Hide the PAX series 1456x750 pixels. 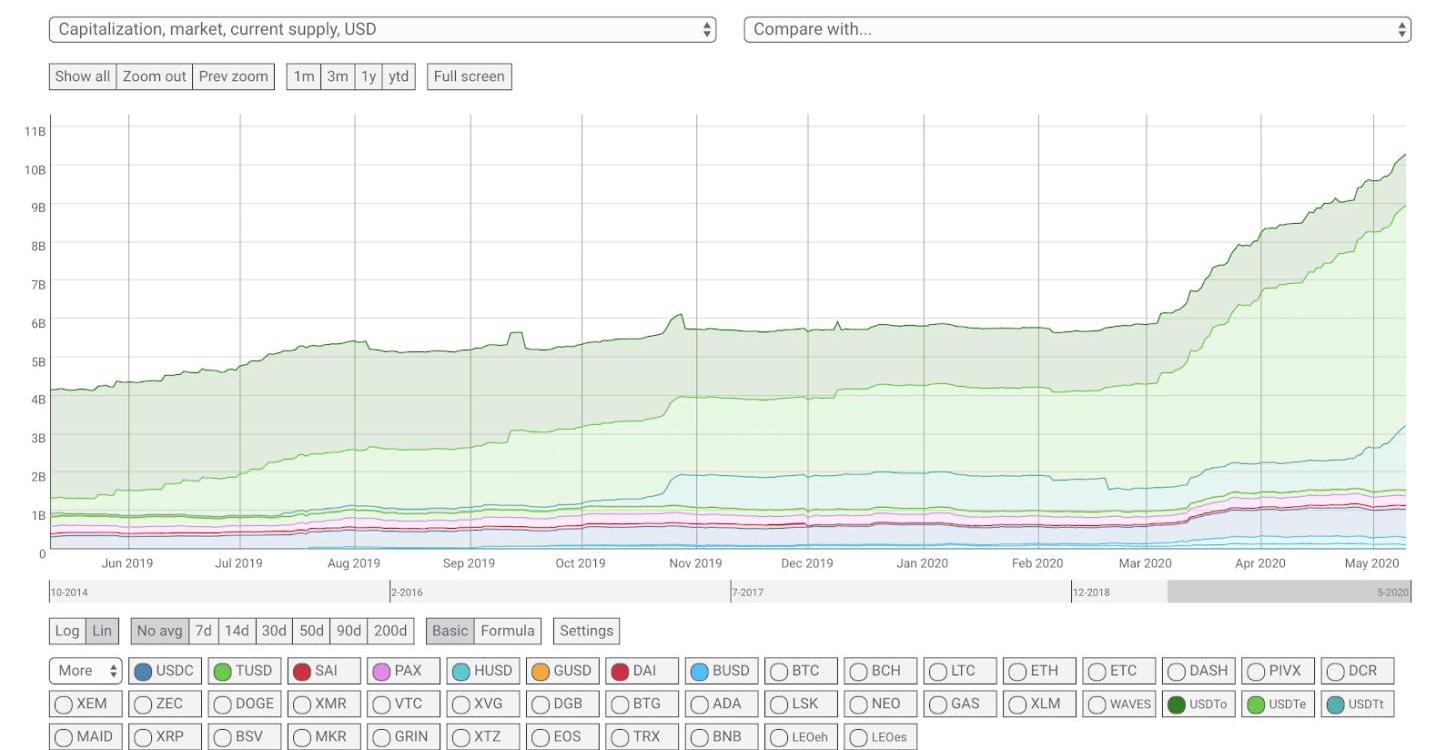(x=398, y=671)
